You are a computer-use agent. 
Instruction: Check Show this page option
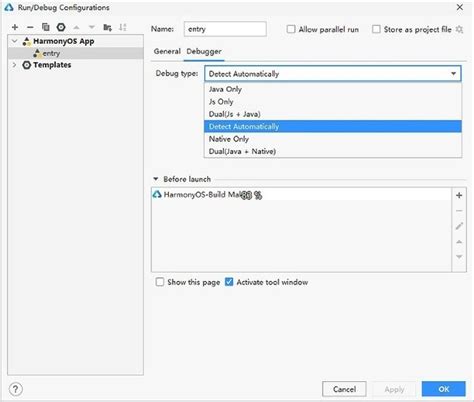coord(160,282)
